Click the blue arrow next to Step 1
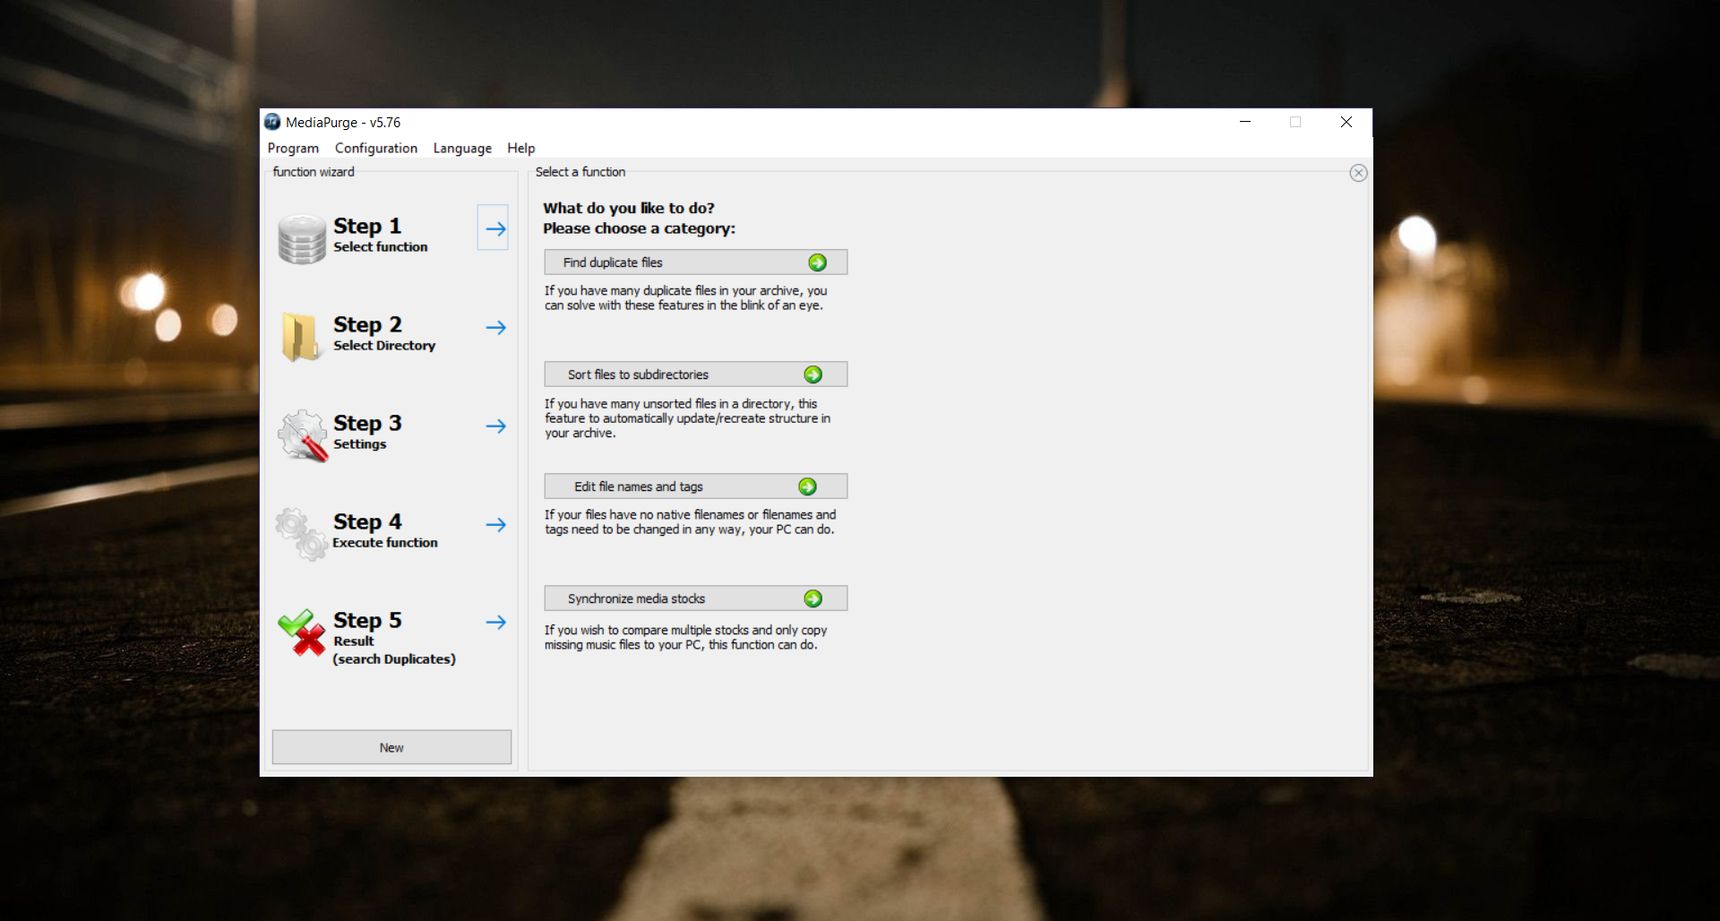 click(493, 228)
